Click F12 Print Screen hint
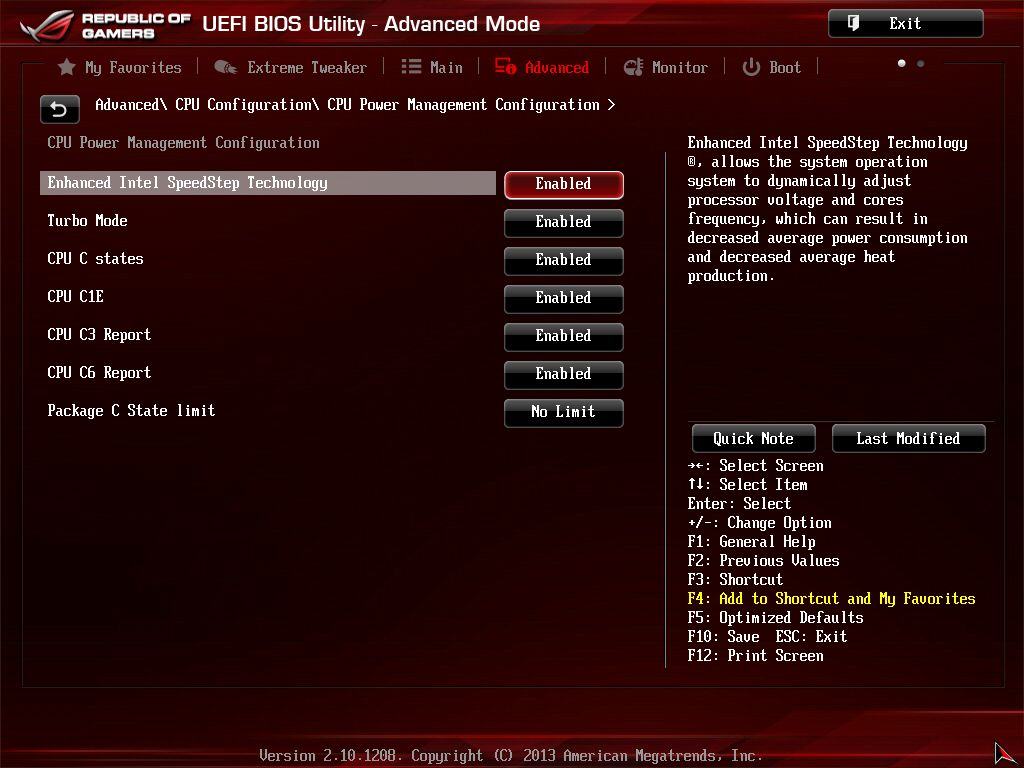Viewport: 1024px width, 768px height. coord(756,656)
